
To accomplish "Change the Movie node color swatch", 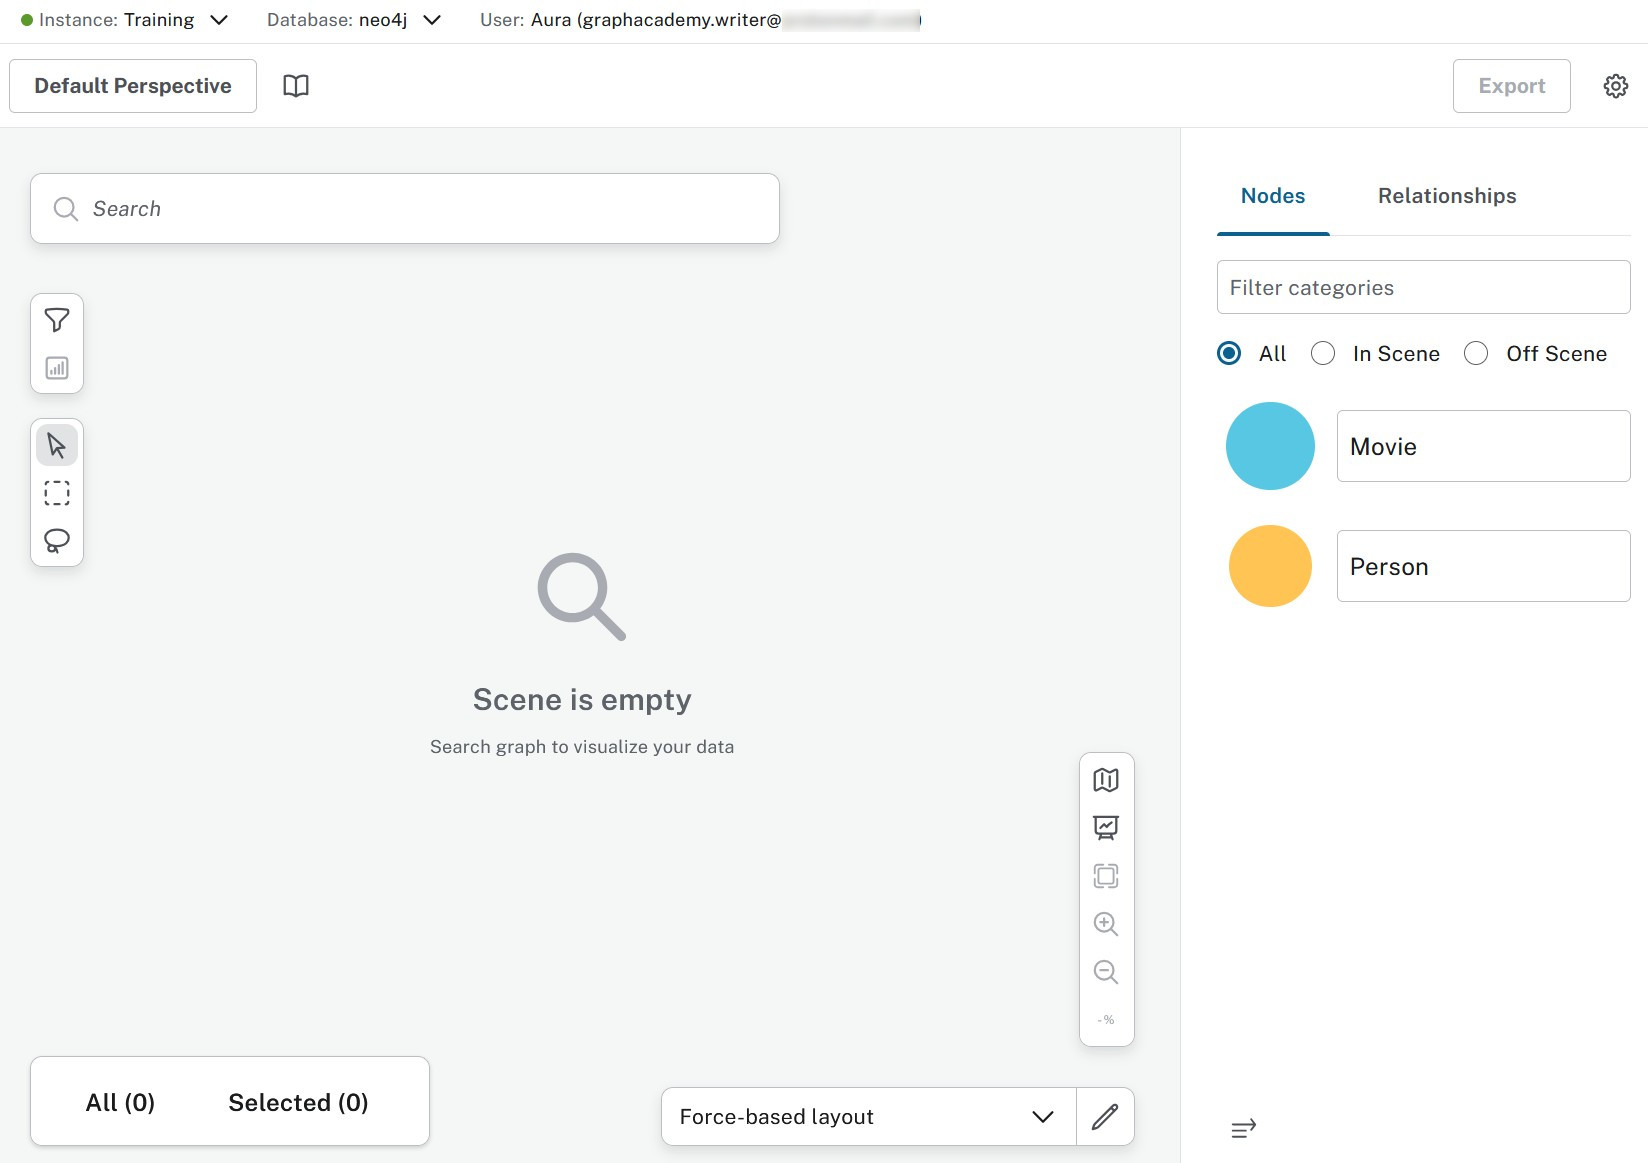I will 1270,446.
